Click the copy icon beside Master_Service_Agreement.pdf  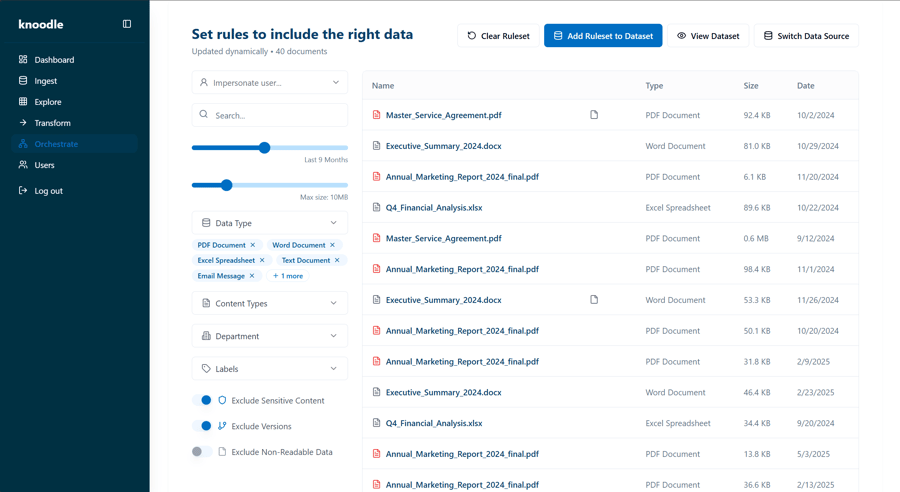(x=594, y=115)
